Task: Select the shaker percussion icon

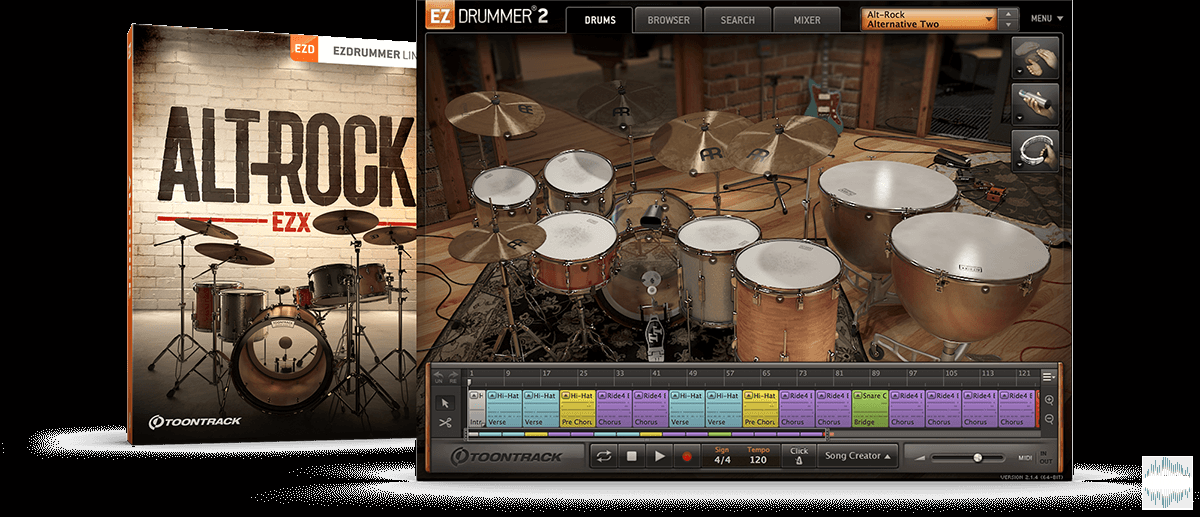Action: coord(1036,103)
